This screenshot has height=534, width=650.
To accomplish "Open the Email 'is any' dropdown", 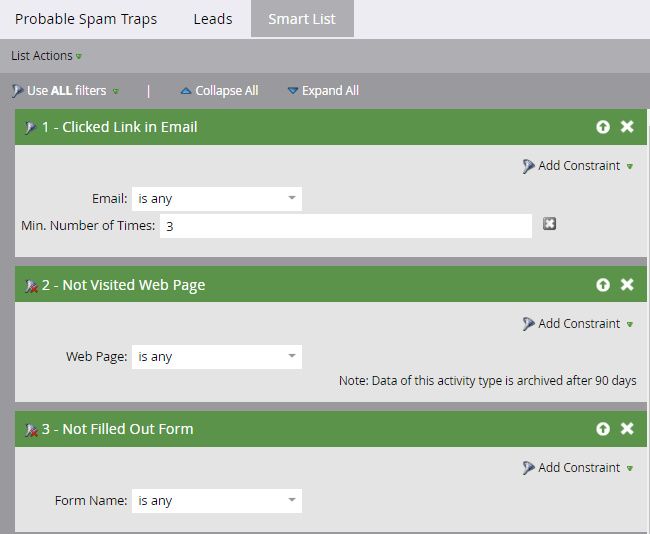I will pyautogui.click(x=216, y=198).
